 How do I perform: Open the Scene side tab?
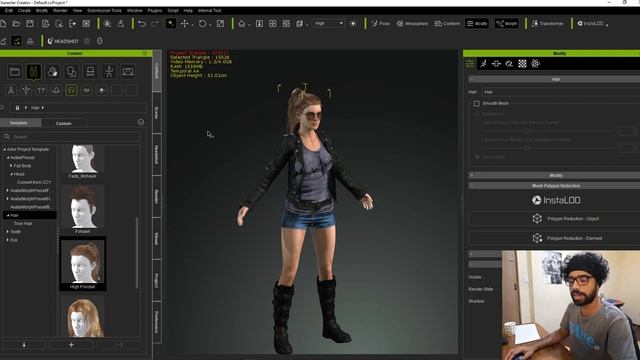point(156,113)
